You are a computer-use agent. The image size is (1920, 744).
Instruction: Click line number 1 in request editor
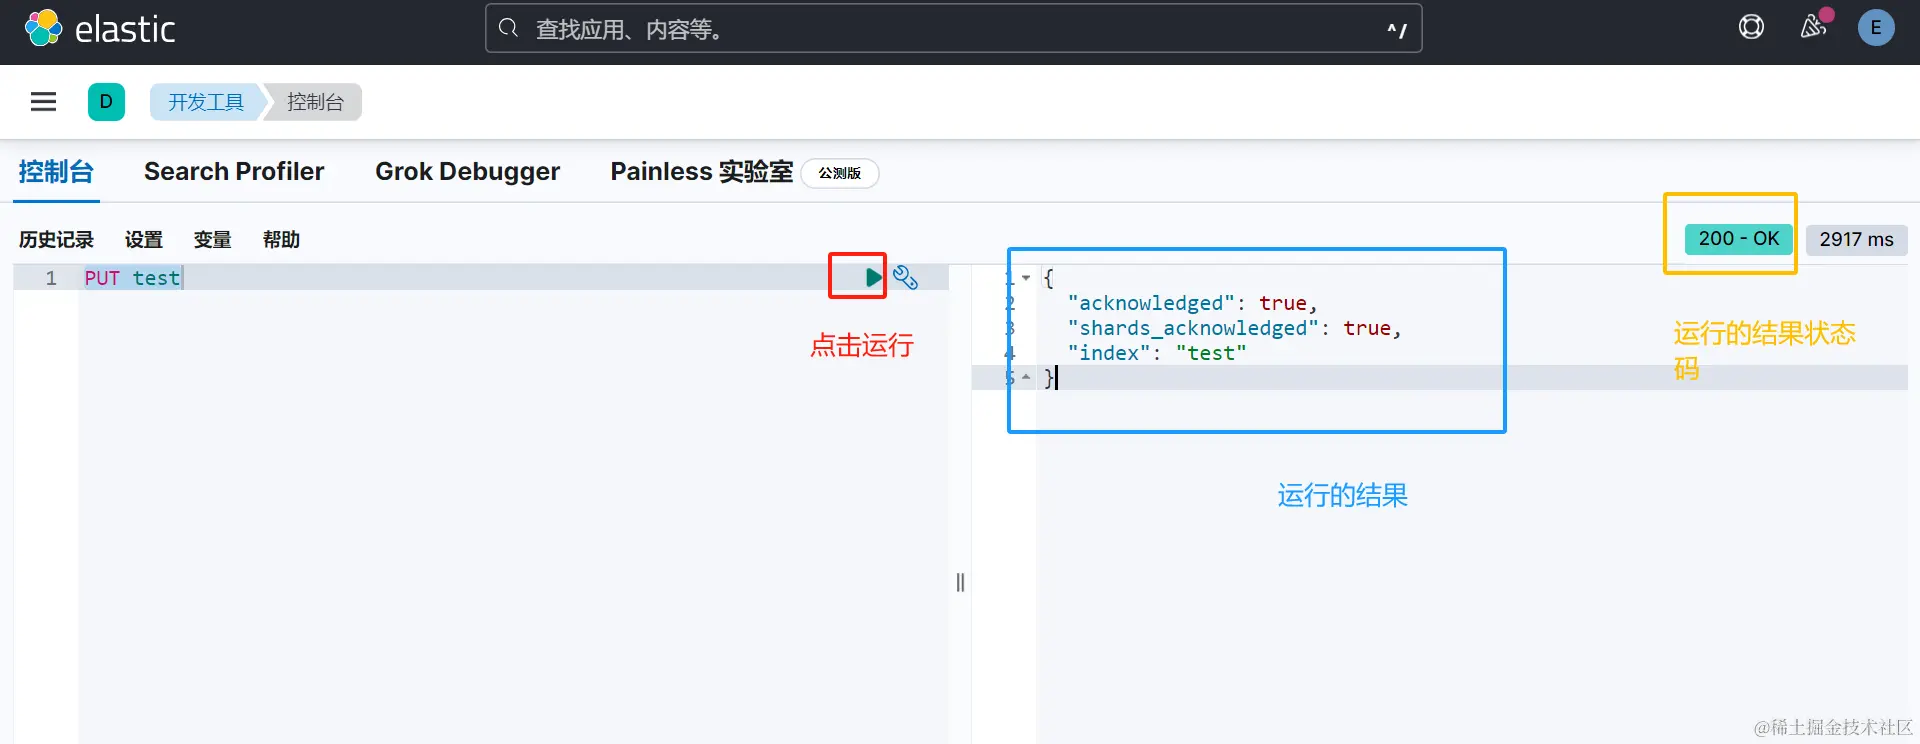pyautogui.click(x=51, y=278)
